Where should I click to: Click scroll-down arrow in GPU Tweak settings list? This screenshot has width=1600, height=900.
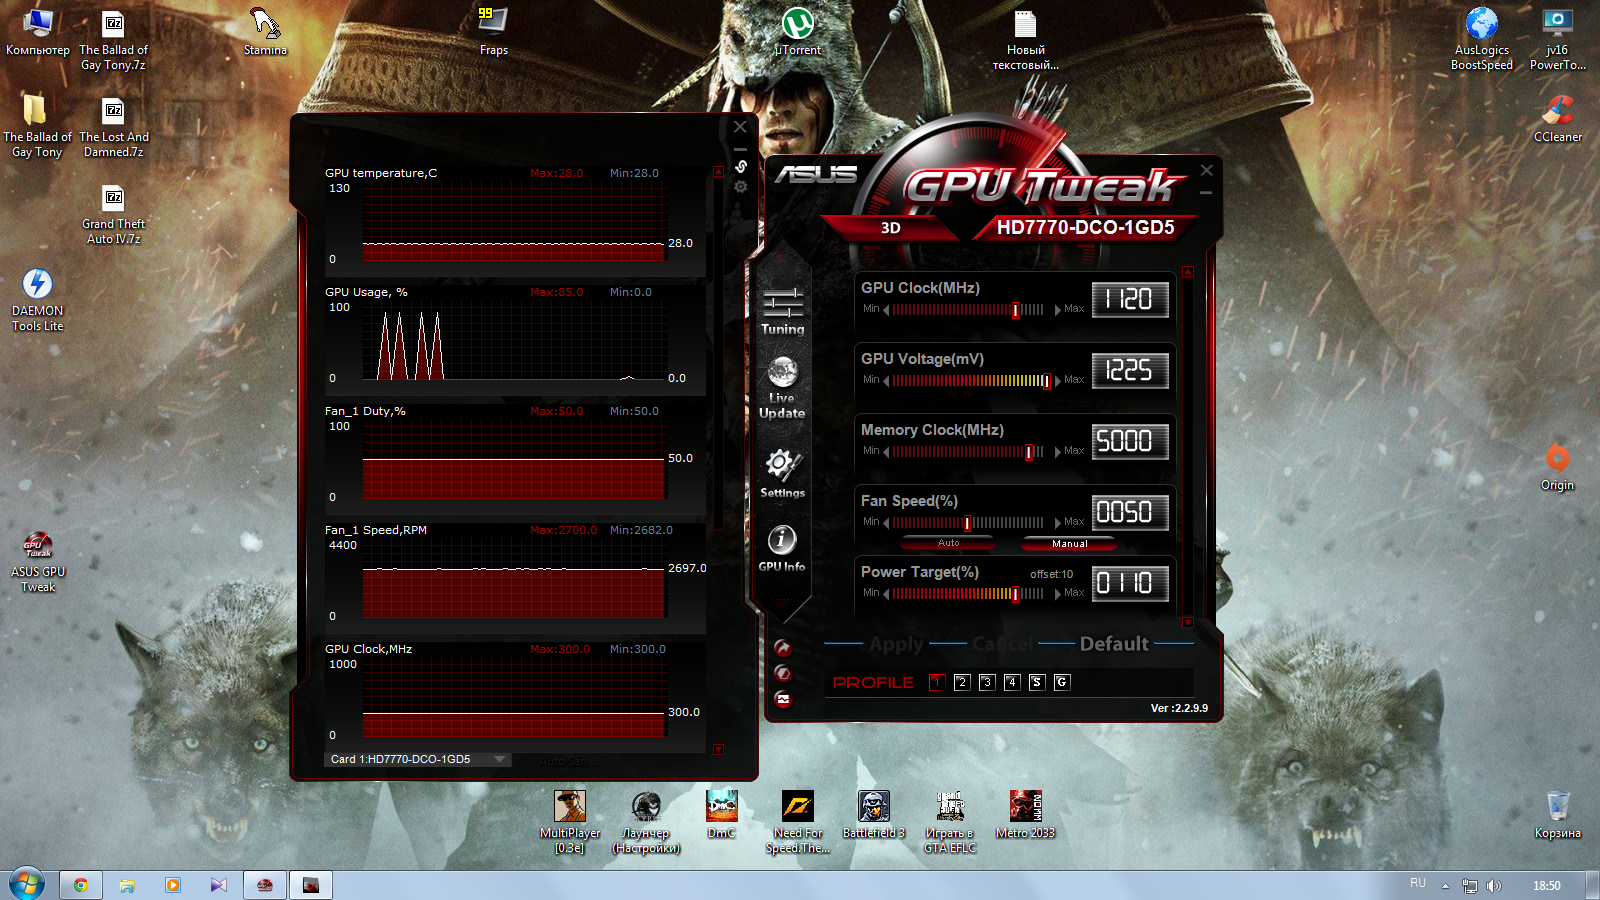coord(1188,622)
